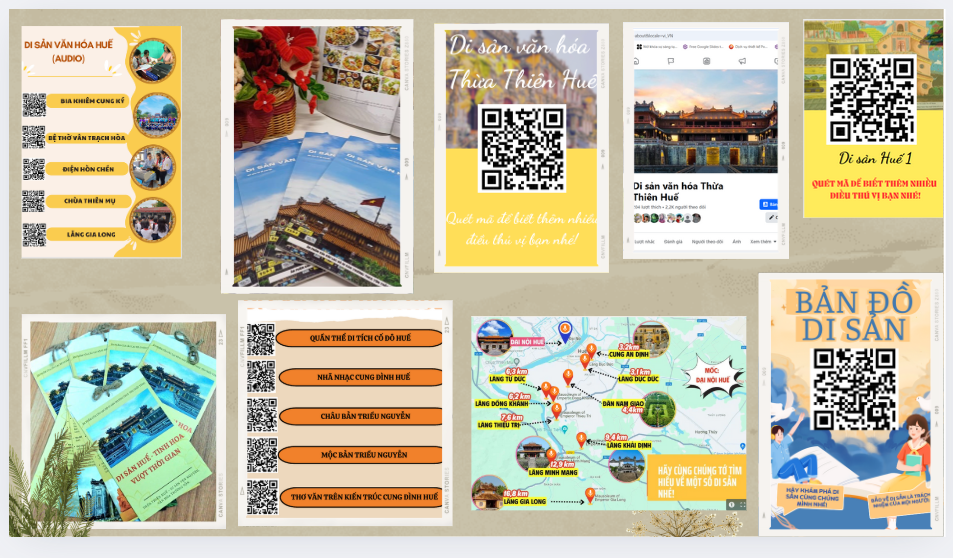
Task: Click the QR code on the Bản Đồ Di Sản poster
Action: pos(854,389)
